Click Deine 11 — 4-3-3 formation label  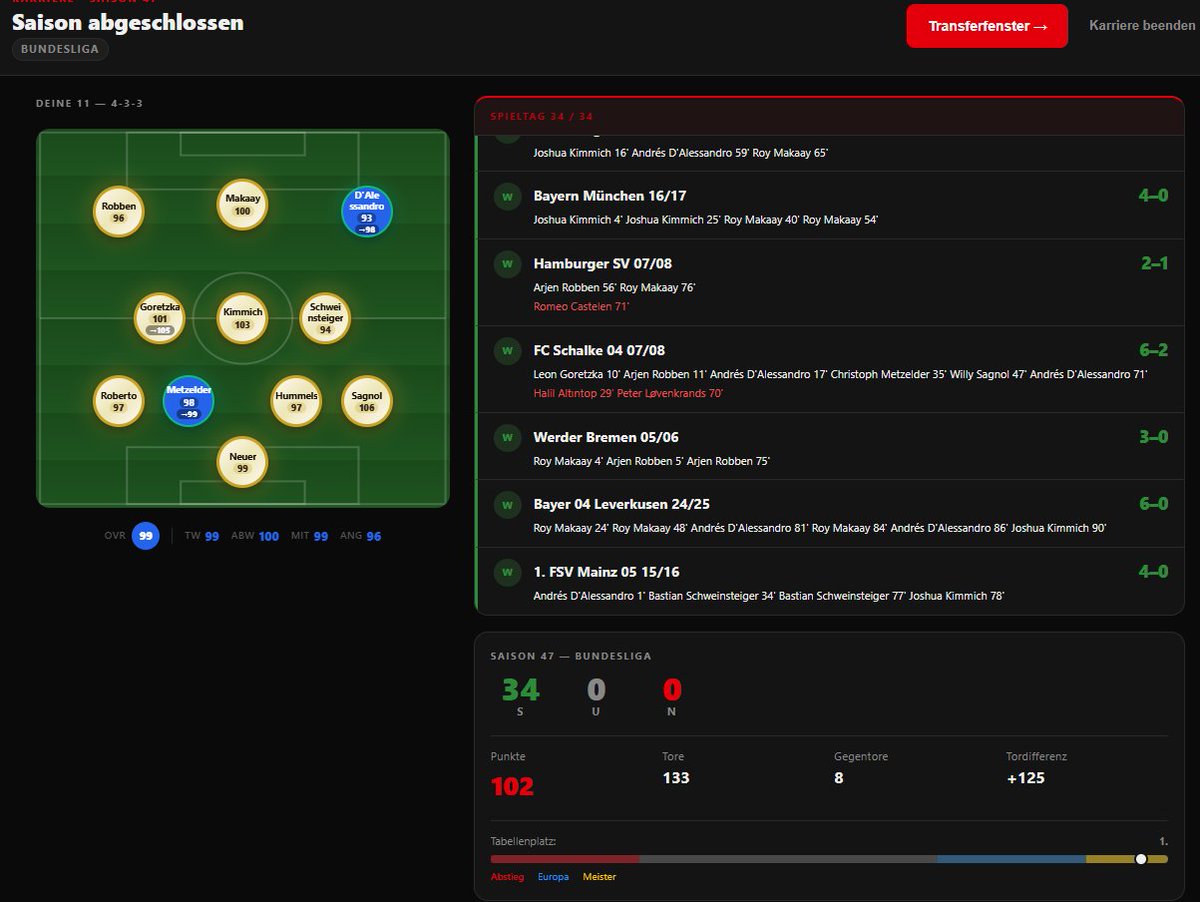point(89,103)
